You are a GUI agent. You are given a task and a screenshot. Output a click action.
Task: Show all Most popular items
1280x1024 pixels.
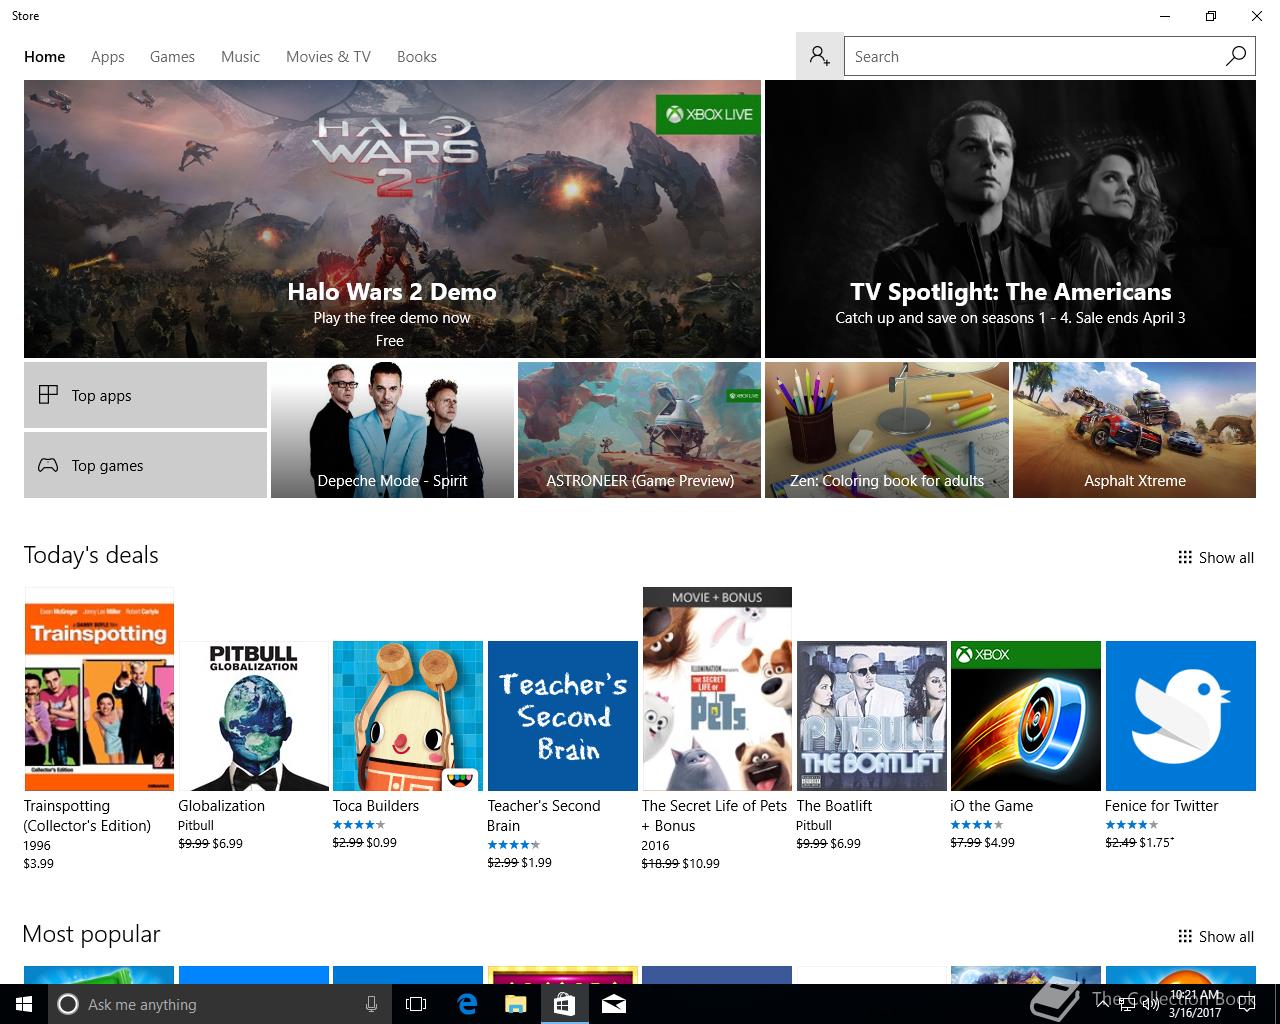(1216, 937)
